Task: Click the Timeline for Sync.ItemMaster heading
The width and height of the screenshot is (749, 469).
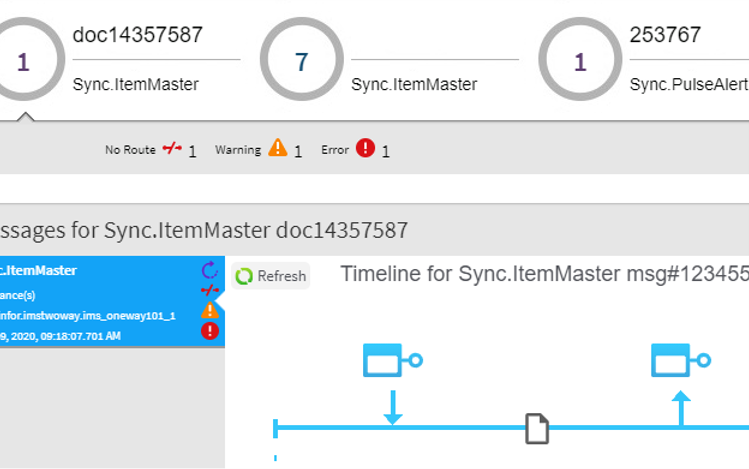Action: pyautogui.click(x=544, y=274)
